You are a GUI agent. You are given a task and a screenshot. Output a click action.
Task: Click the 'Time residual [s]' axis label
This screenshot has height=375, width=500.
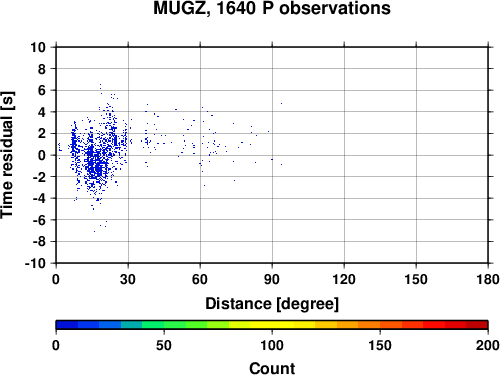click(x=7, y=155)
